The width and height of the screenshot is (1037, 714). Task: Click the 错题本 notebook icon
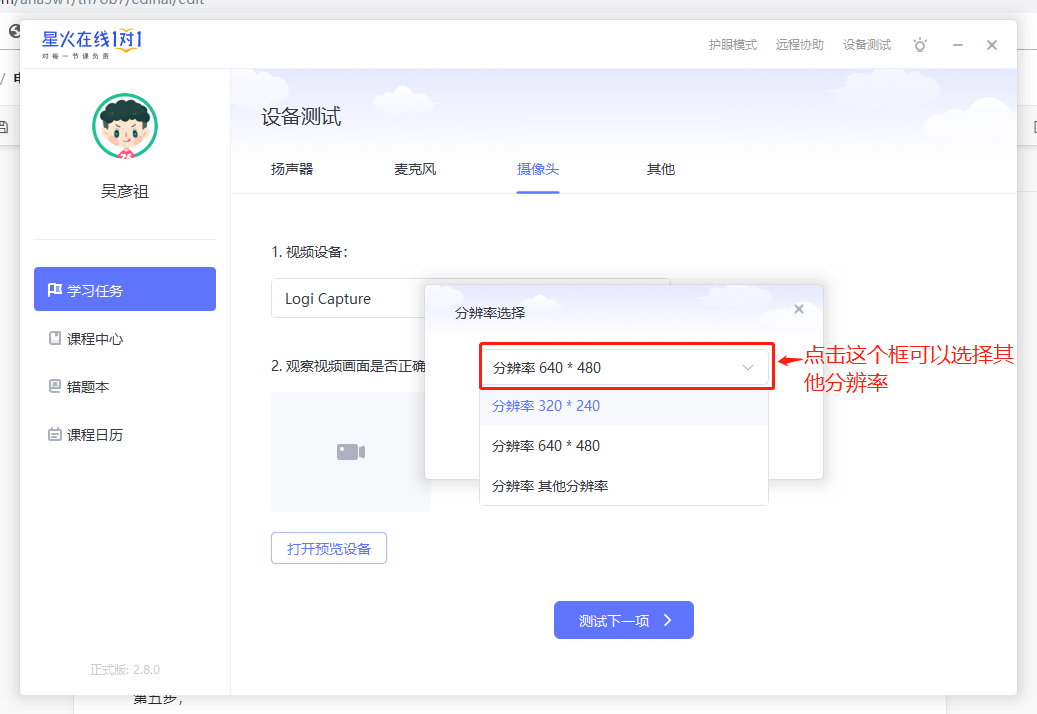tap(55, 386)
